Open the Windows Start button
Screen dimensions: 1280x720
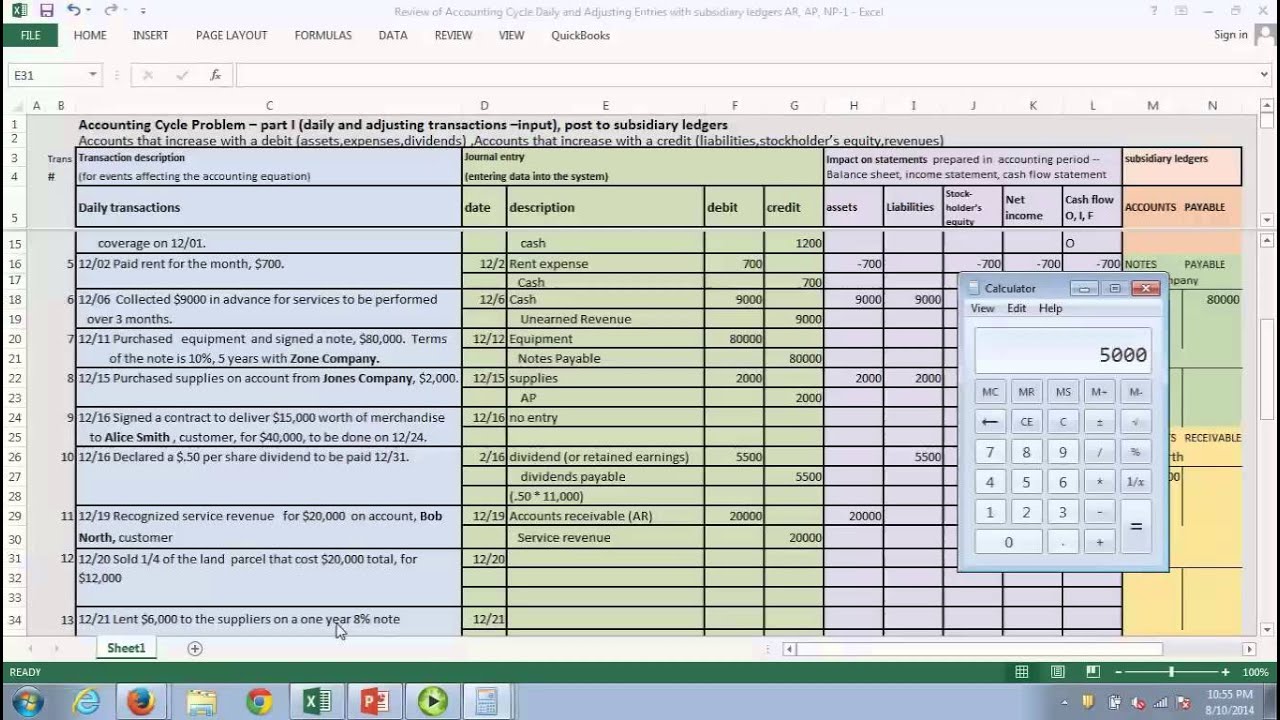coord(26,702)
